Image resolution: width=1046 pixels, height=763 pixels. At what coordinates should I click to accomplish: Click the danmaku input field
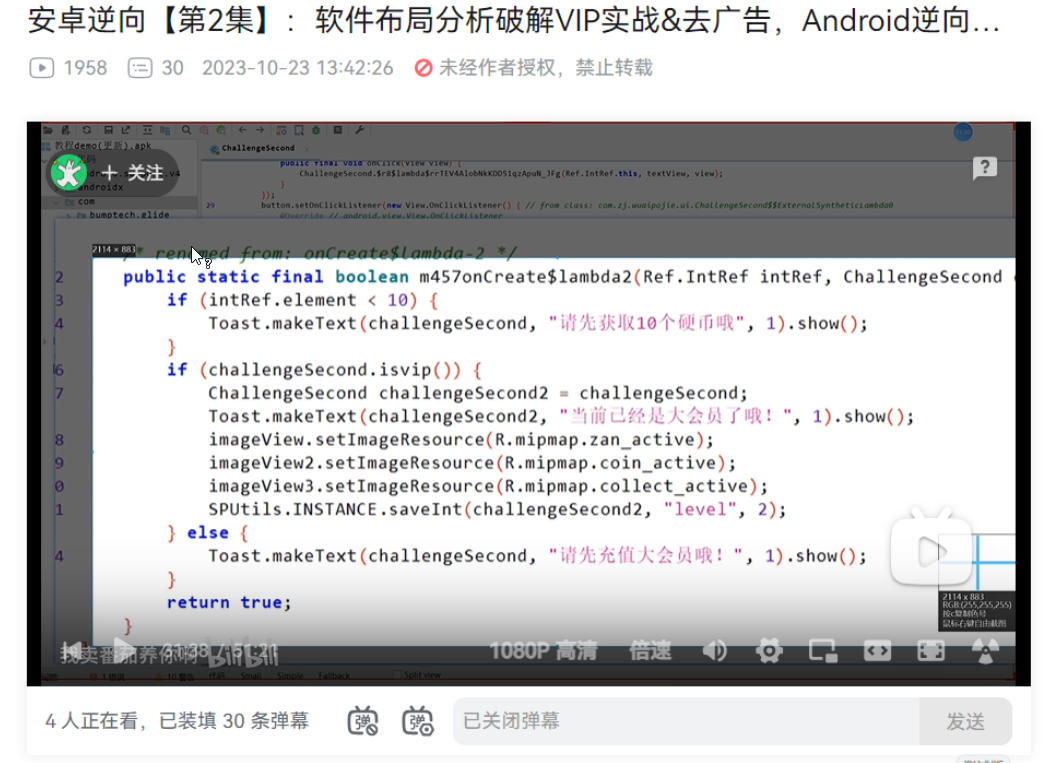coord(686,721)
